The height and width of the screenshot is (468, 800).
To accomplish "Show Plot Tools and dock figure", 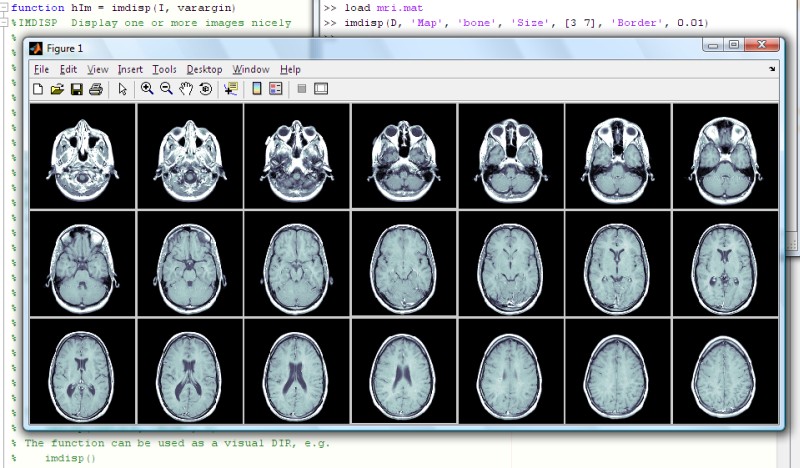I will pos(321,89).
